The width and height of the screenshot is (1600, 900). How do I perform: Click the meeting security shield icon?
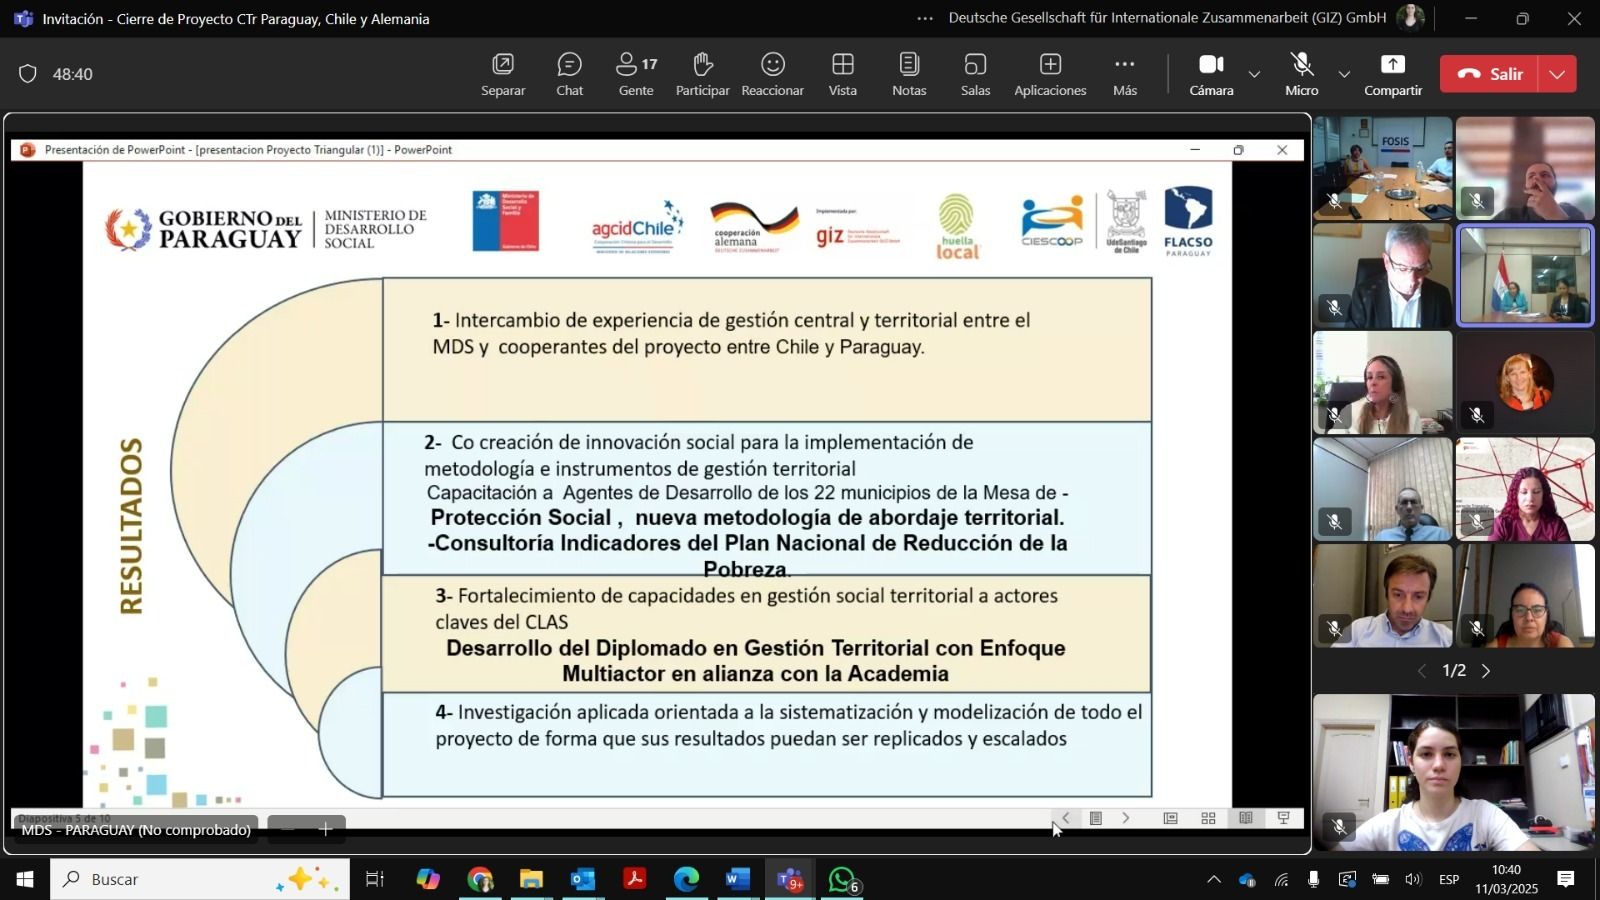click(28, 74)
